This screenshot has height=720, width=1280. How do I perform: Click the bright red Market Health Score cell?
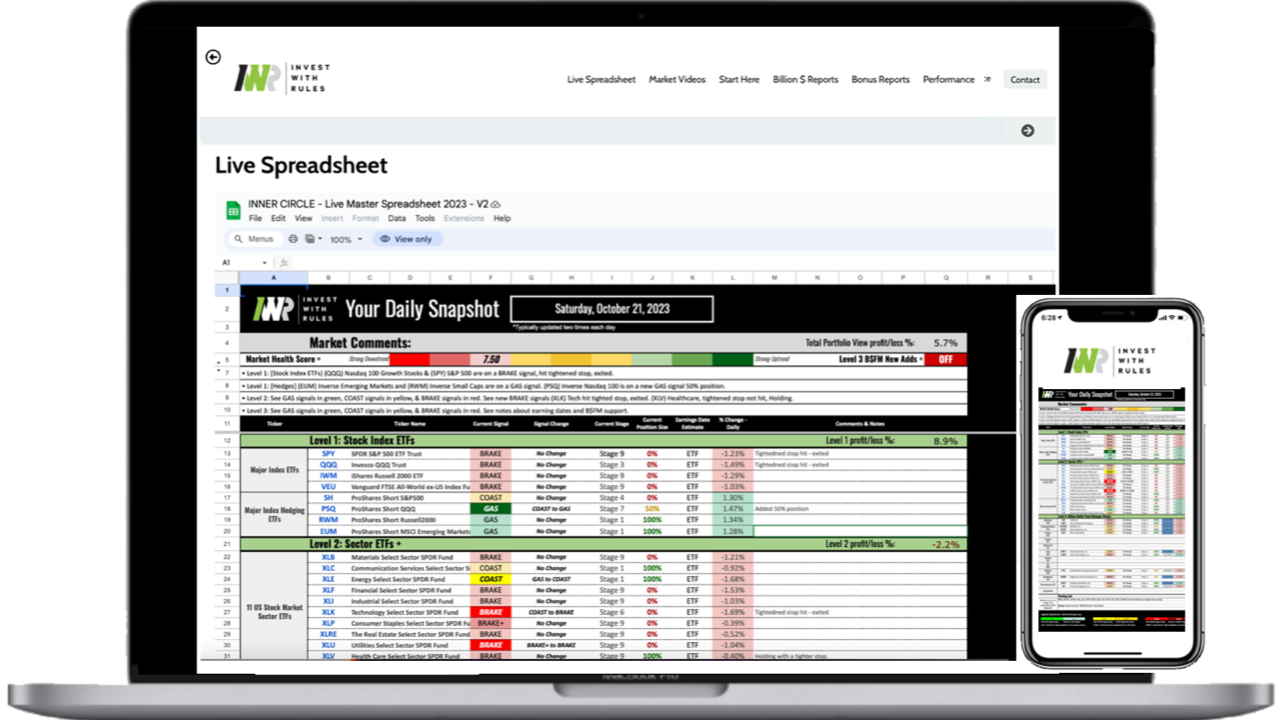[410, 359]
